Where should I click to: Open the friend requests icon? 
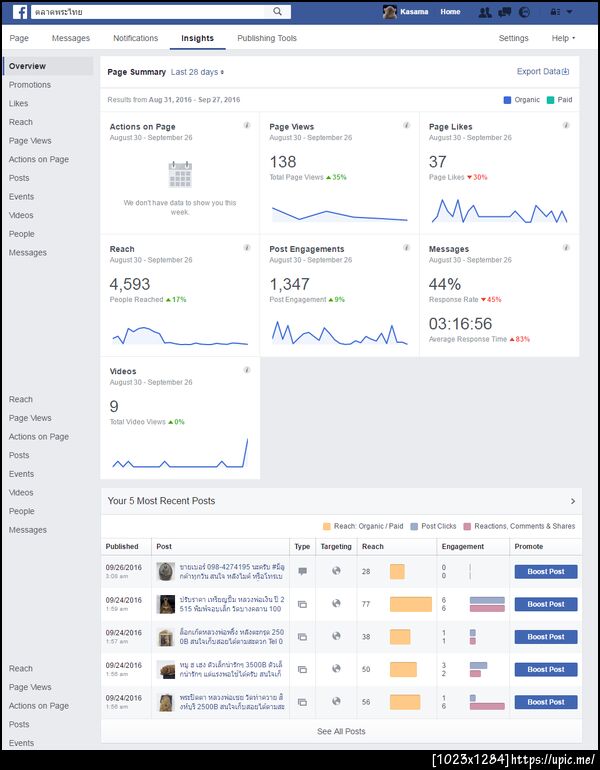point(485,12)
